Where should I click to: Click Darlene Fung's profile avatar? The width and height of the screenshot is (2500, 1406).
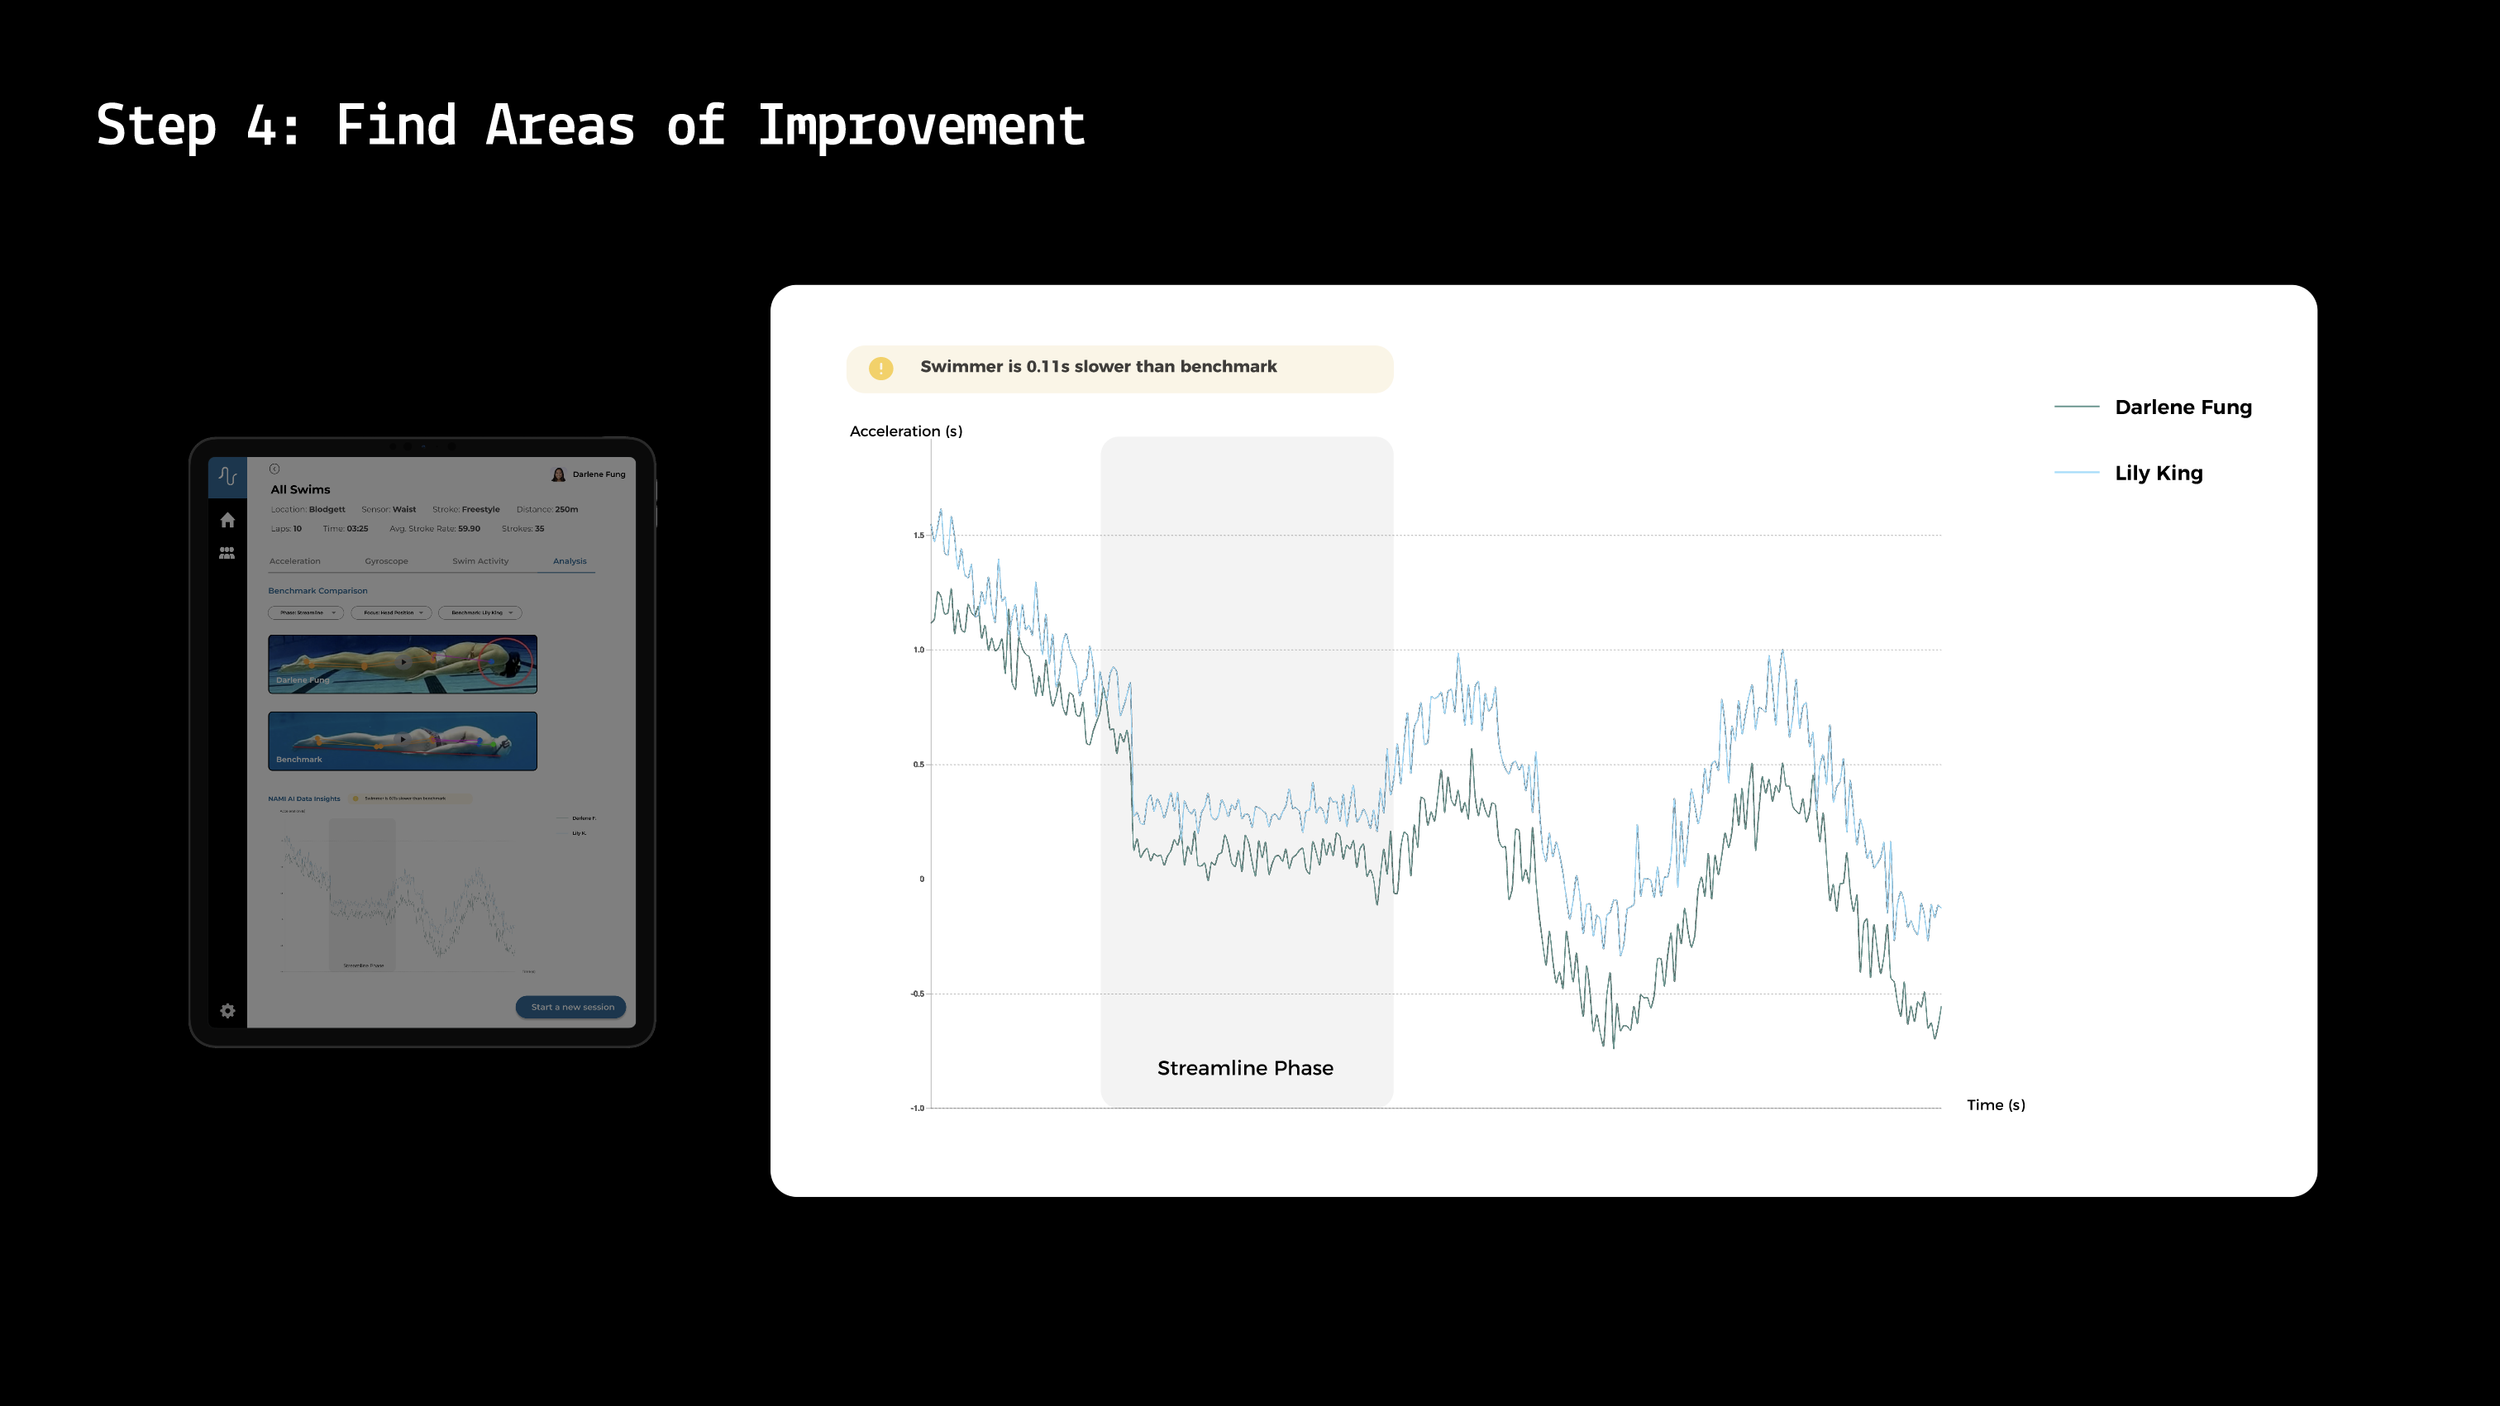click(x=558, y=474)
